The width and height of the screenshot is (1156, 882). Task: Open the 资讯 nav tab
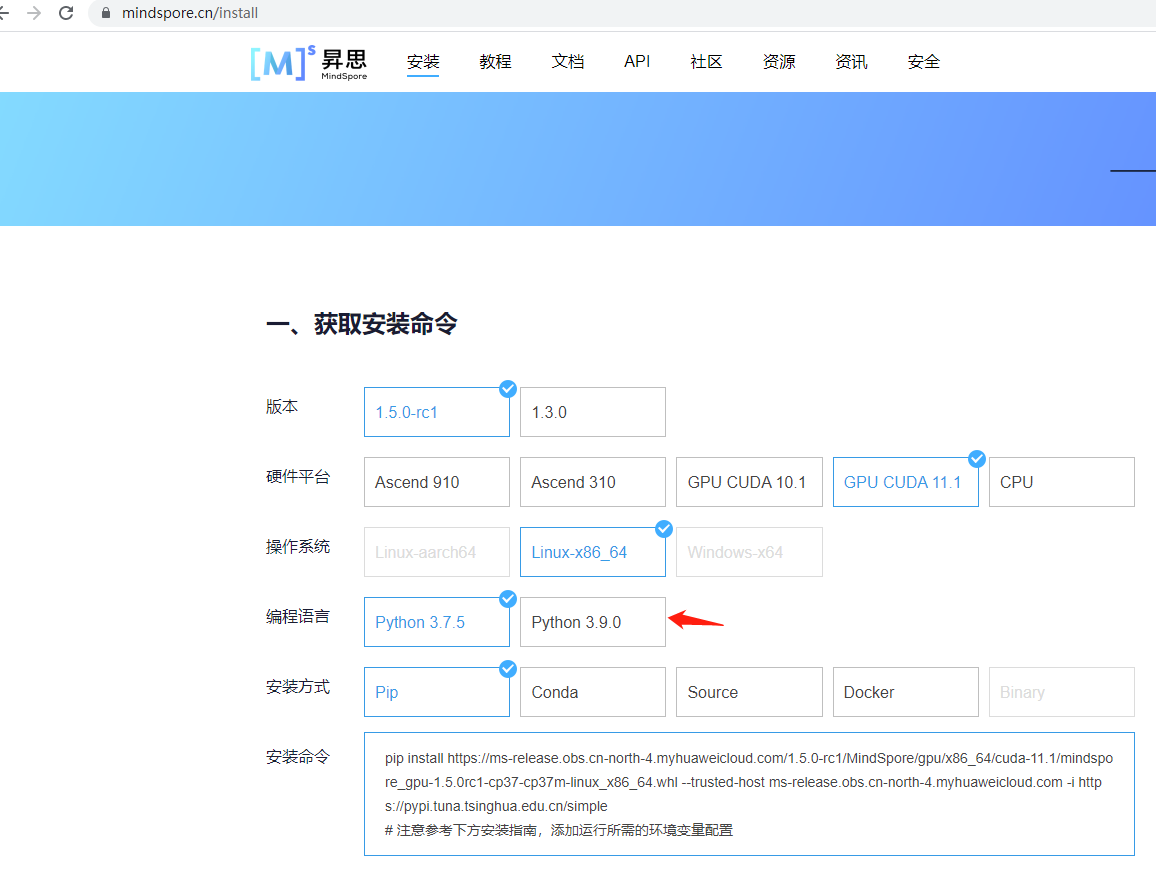point(852,62)
